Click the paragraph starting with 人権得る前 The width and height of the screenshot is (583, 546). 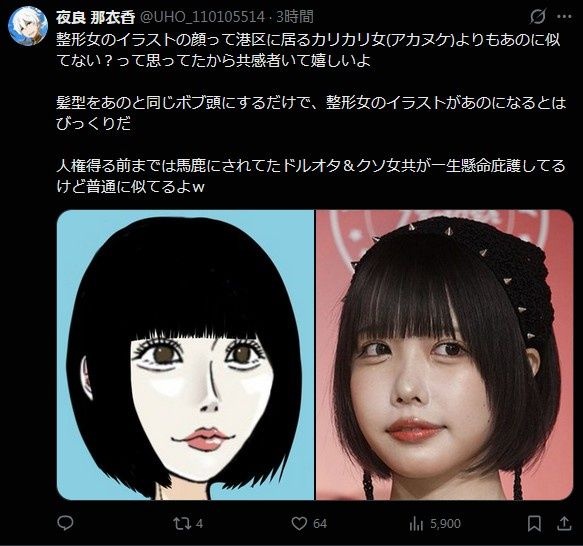[x=311, y=176]
